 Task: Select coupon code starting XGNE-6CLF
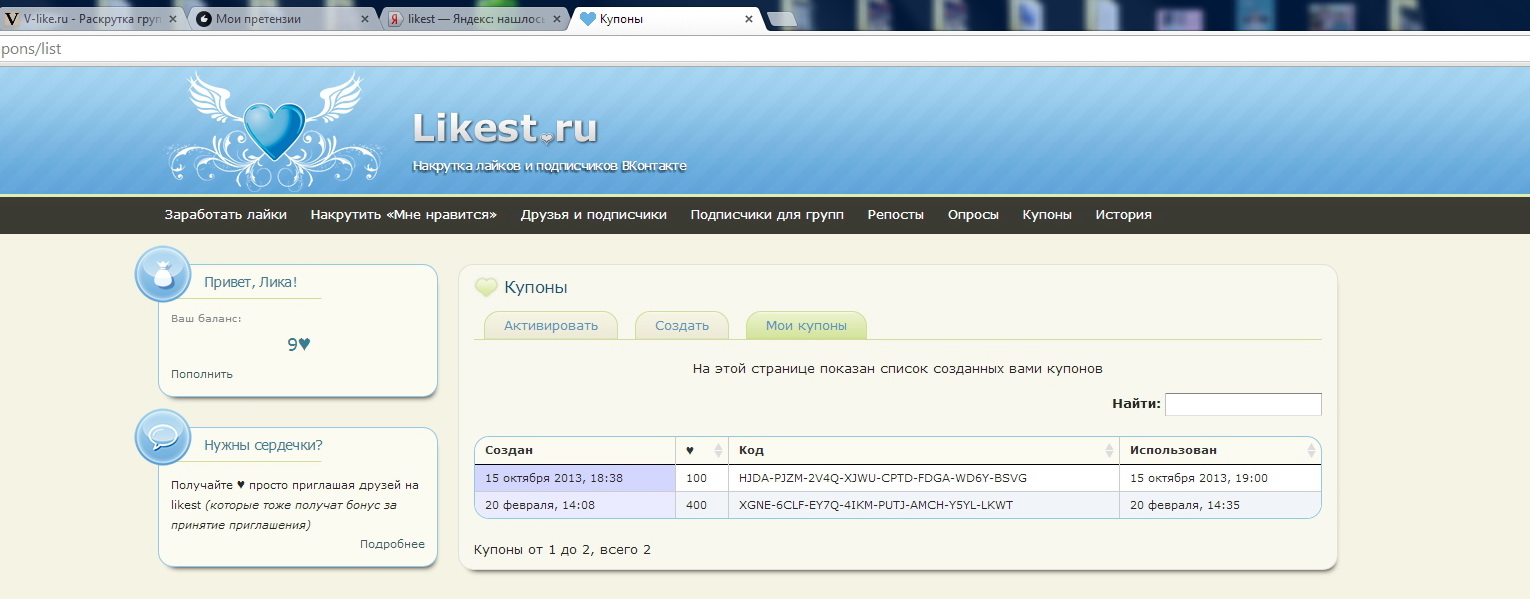(x=876, y=505)
